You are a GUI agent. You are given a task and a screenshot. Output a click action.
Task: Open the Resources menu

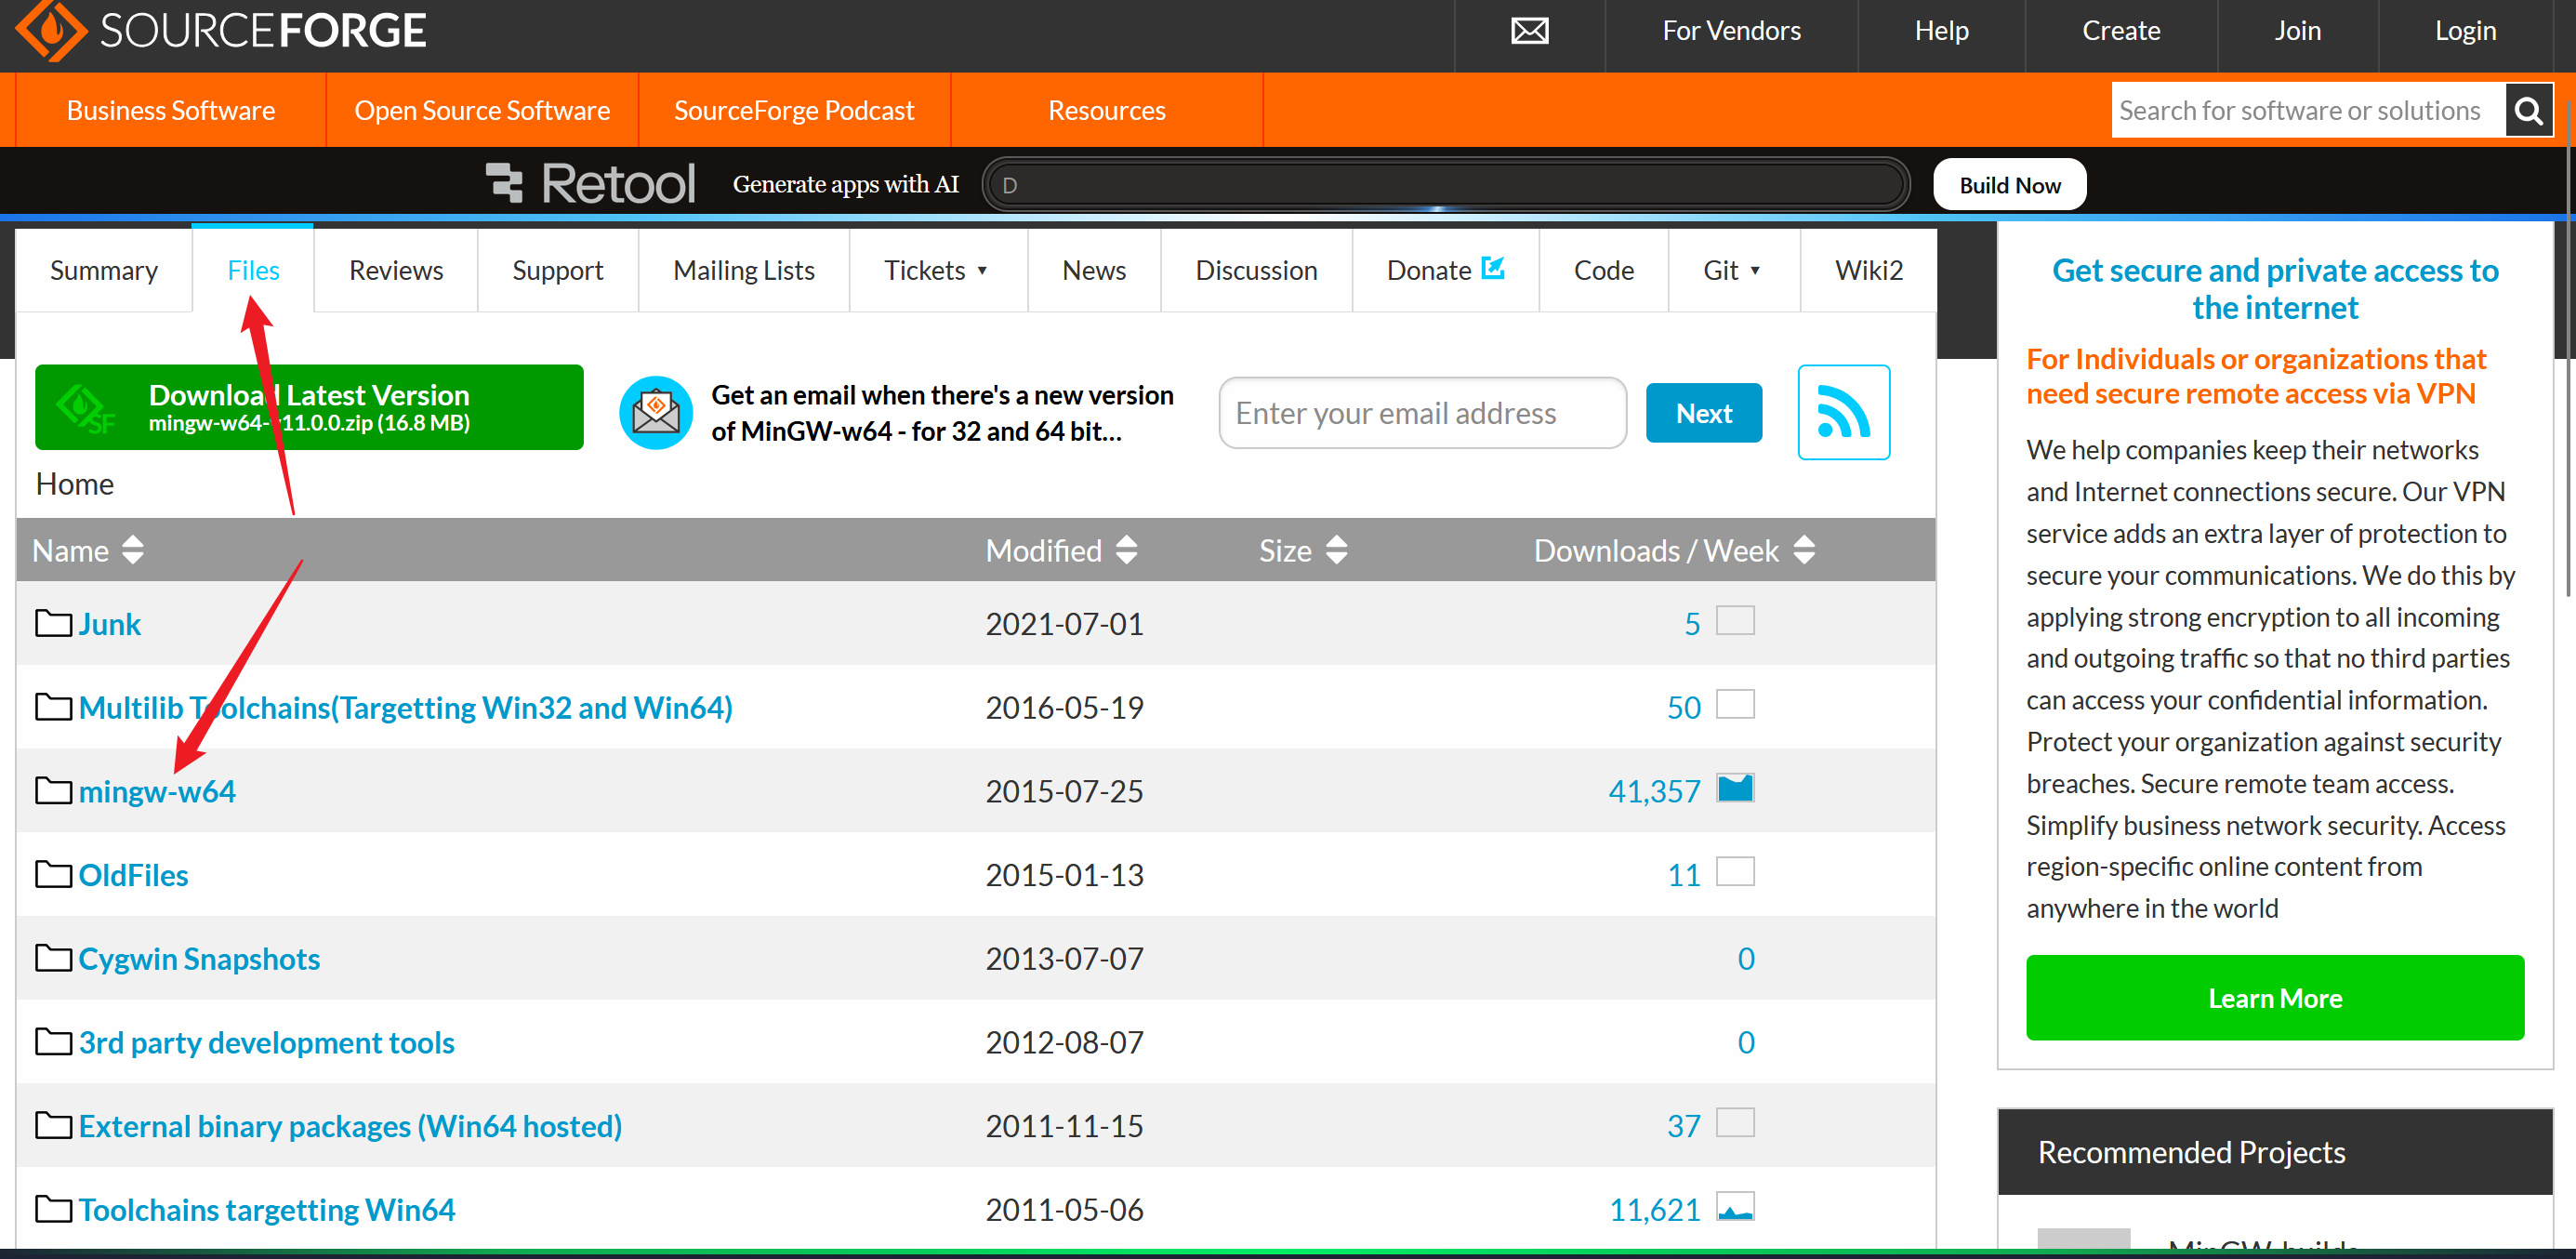[x=1107, y=110]
